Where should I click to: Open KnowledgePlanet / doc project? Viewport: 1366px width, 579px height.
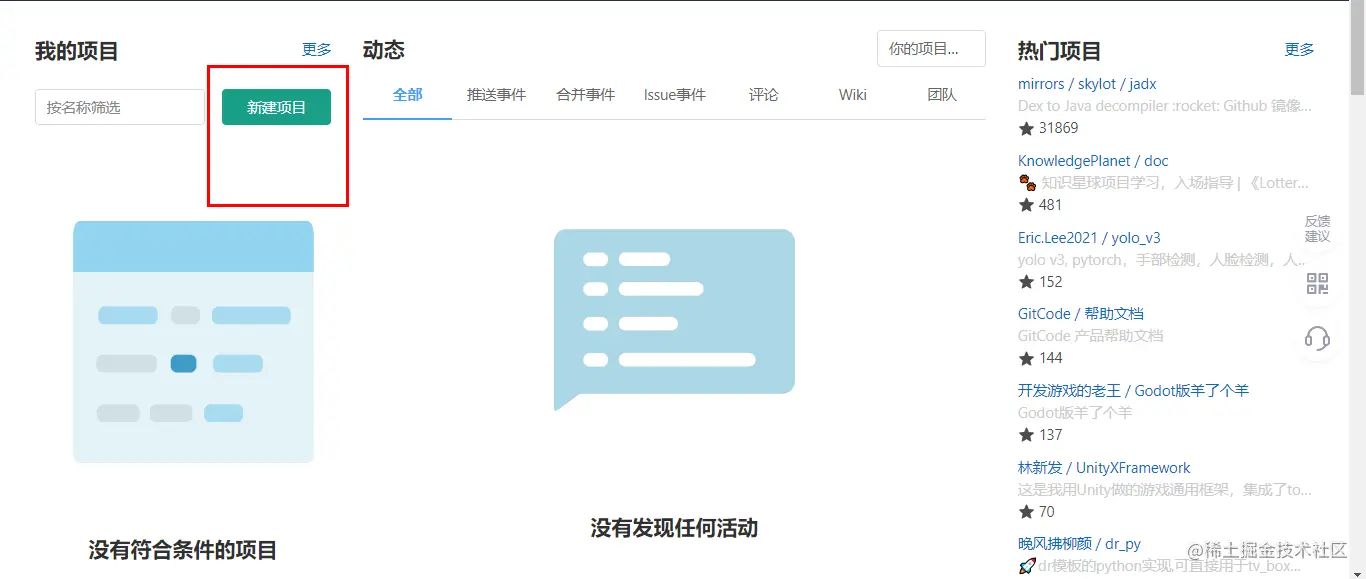(x=1093, y=161)
